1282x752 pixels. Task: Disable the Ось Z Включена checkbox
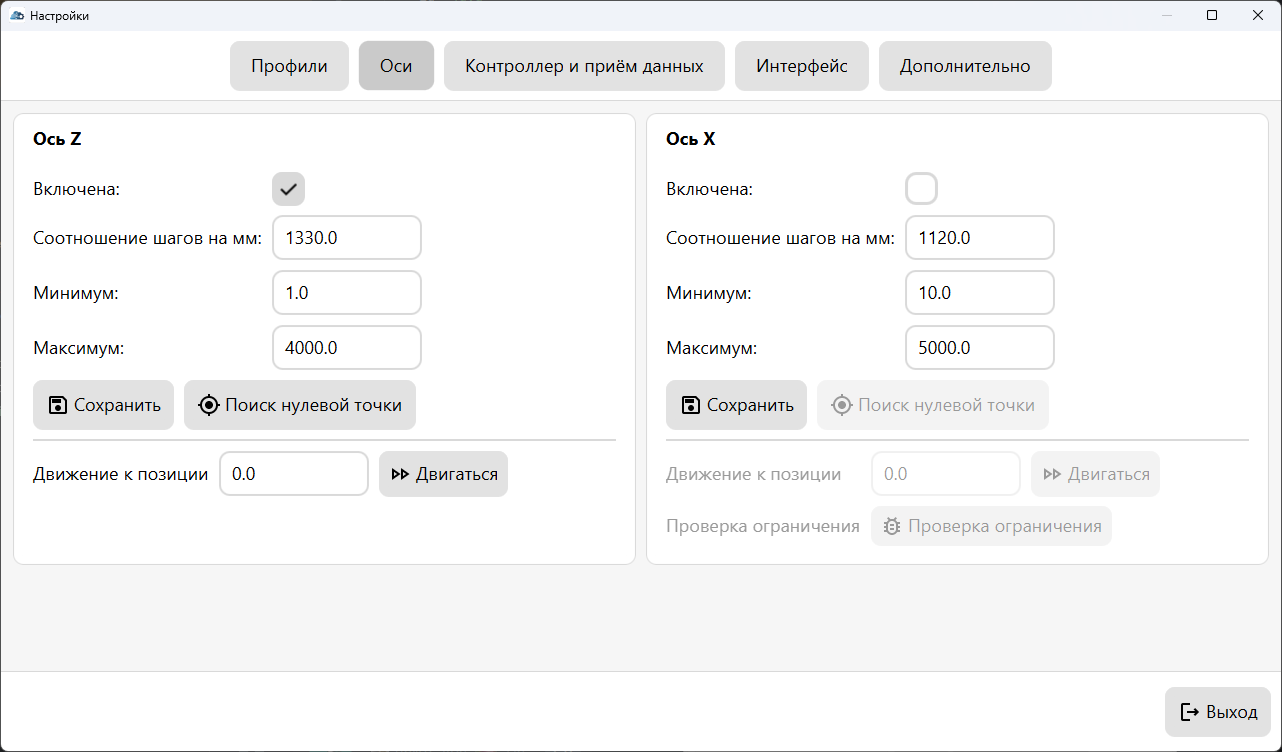288,189
